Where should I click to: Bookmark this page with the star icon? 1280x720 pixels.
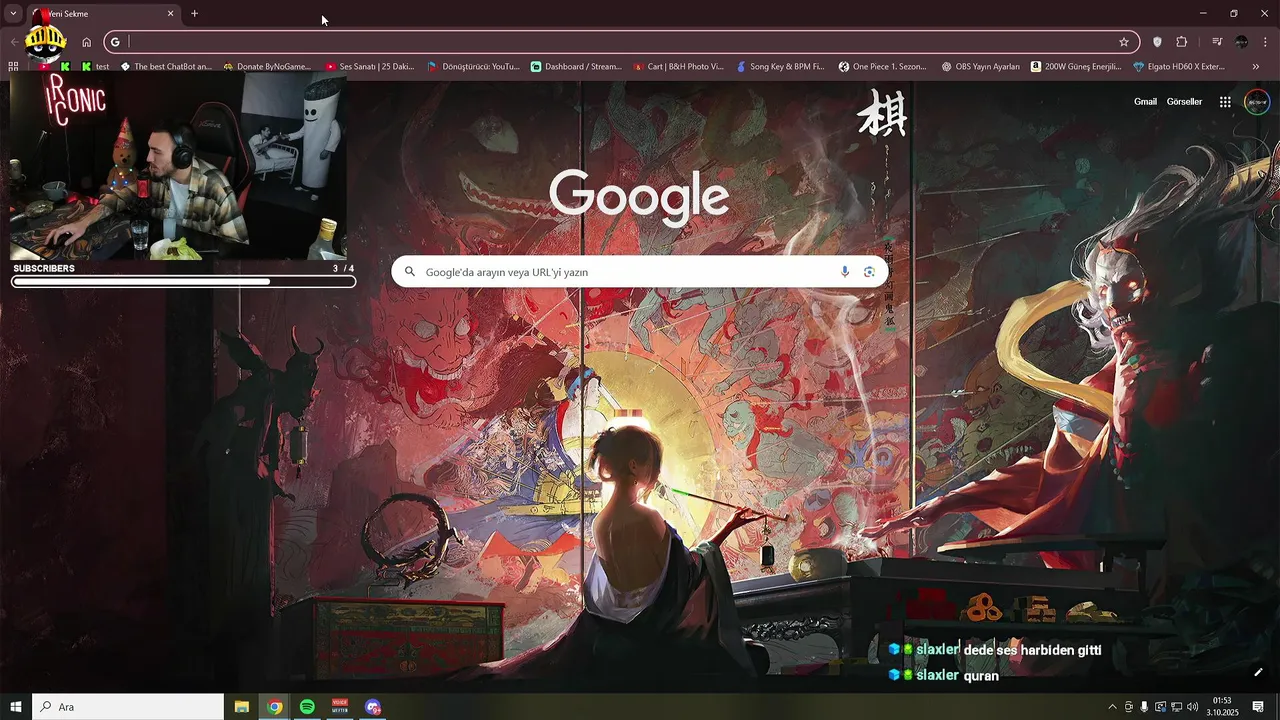click(x=1124, y=42)
